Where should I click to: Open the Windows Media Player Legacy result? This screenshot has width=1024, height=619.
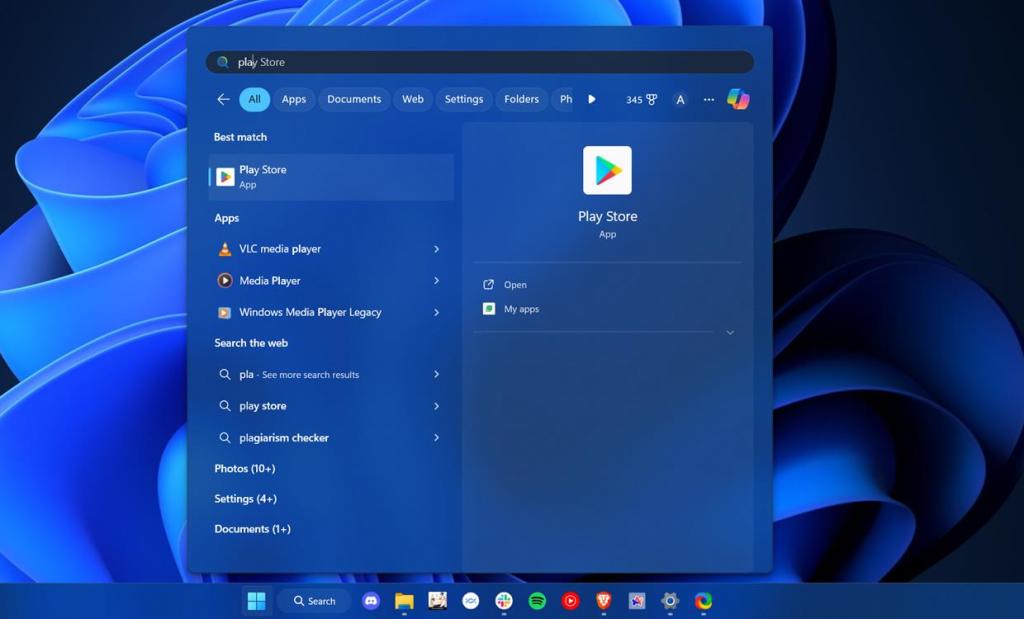[330, 312]
